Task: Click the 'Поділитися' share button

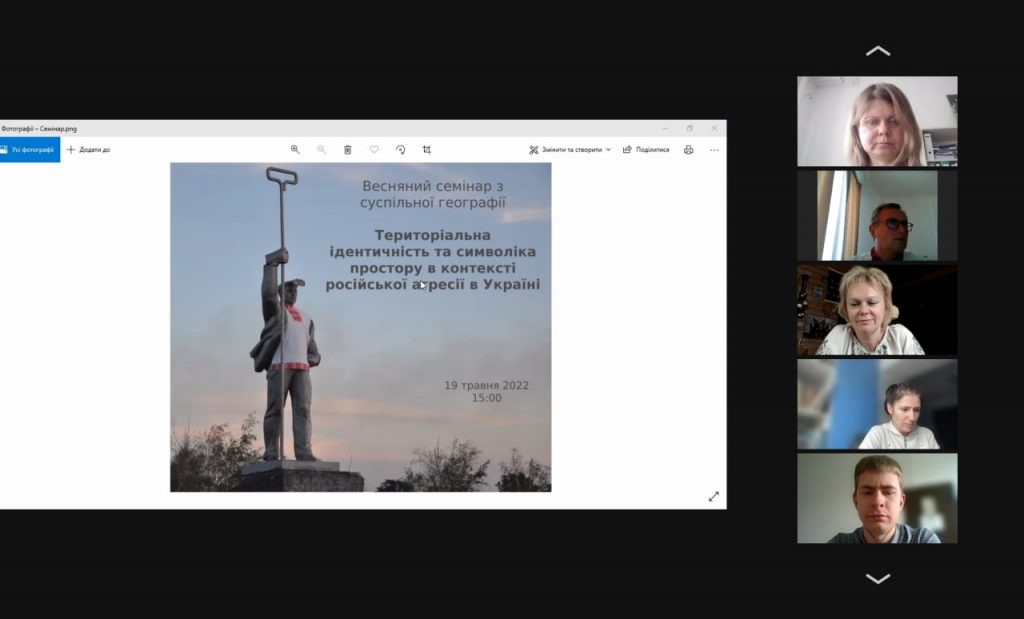Action: 646,150
